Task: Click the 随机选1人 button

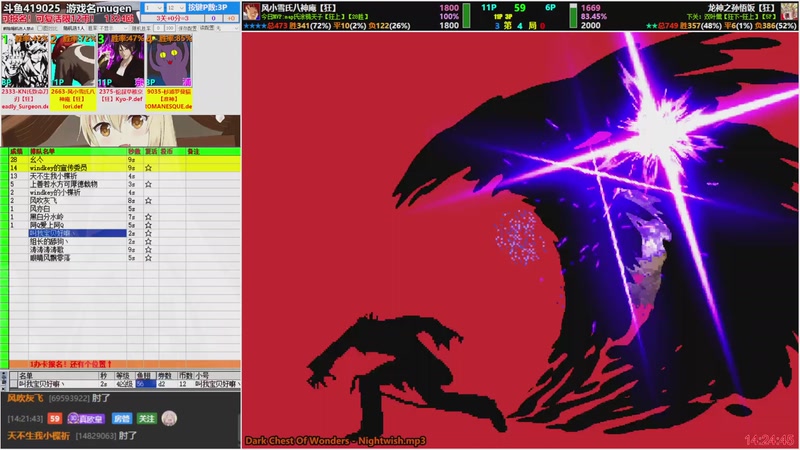Action: coord(74,28)
